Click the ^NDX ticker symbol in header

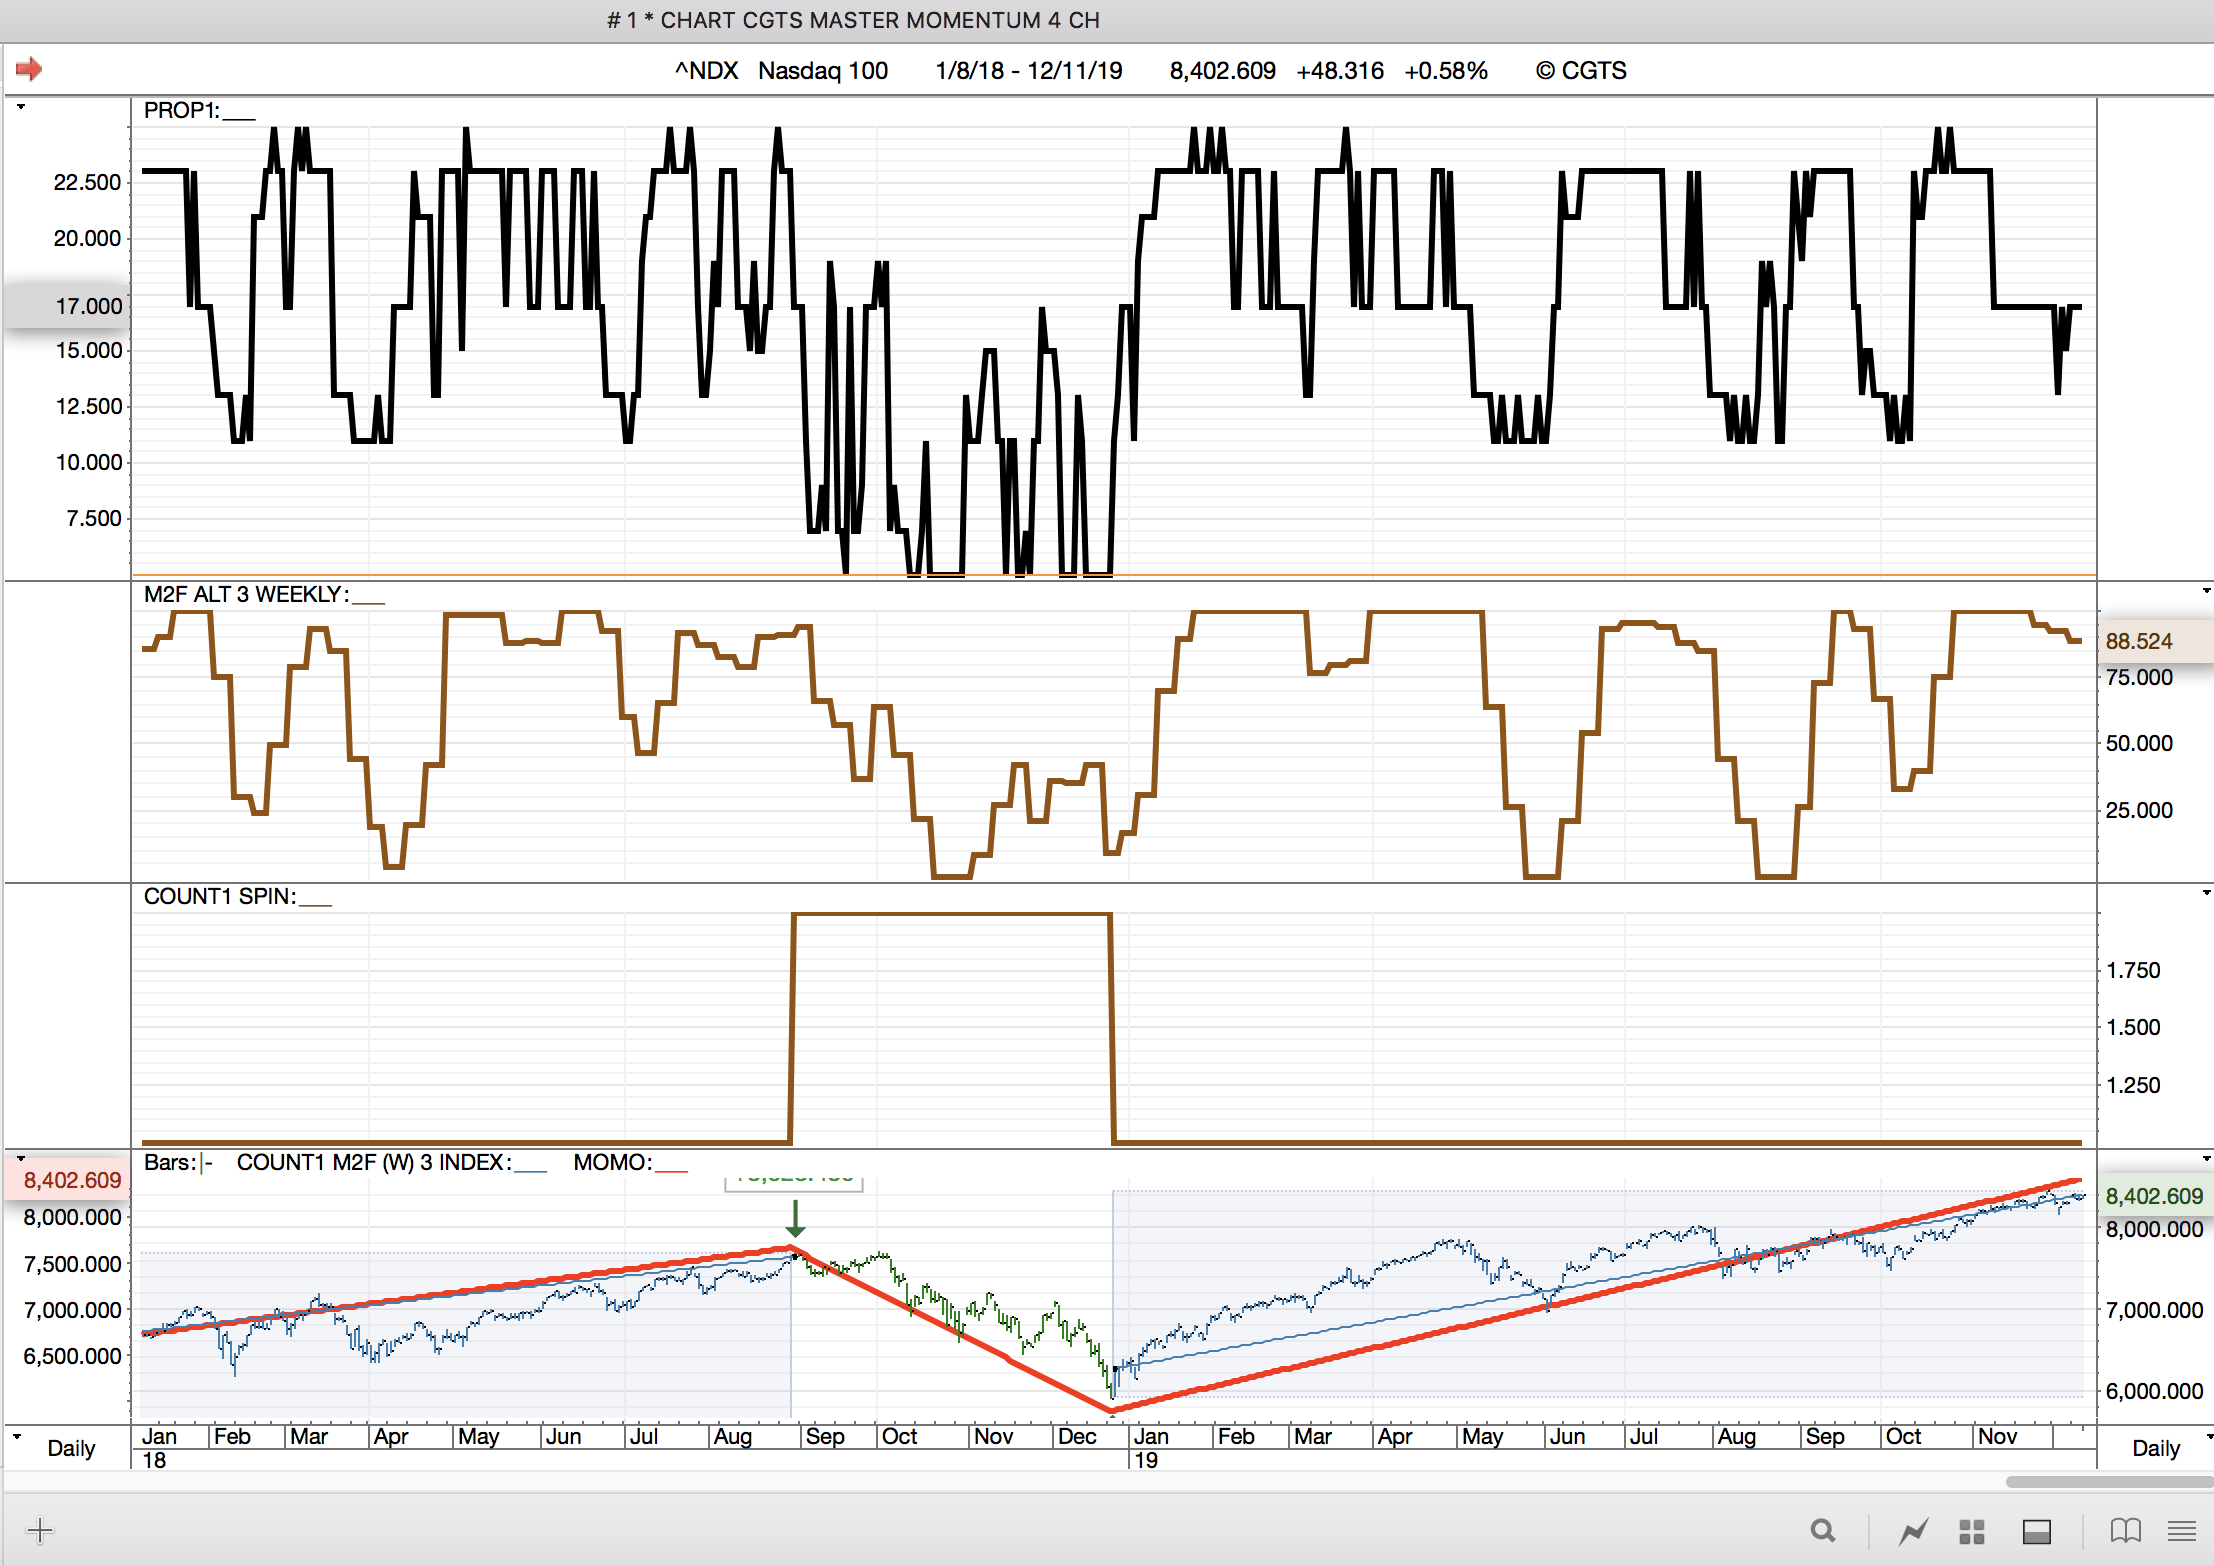pyautogui.click(x=706, y=71)
